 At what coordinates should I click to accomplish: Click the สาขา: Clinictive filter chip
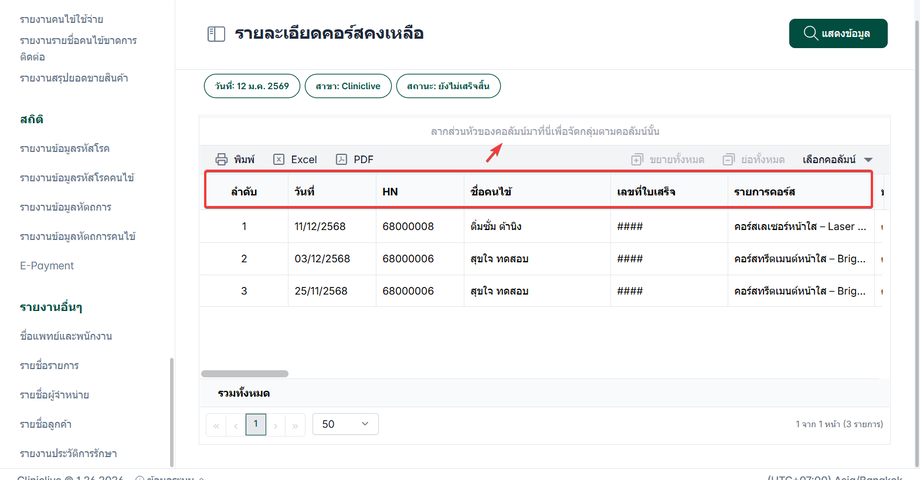pos(348,86)
